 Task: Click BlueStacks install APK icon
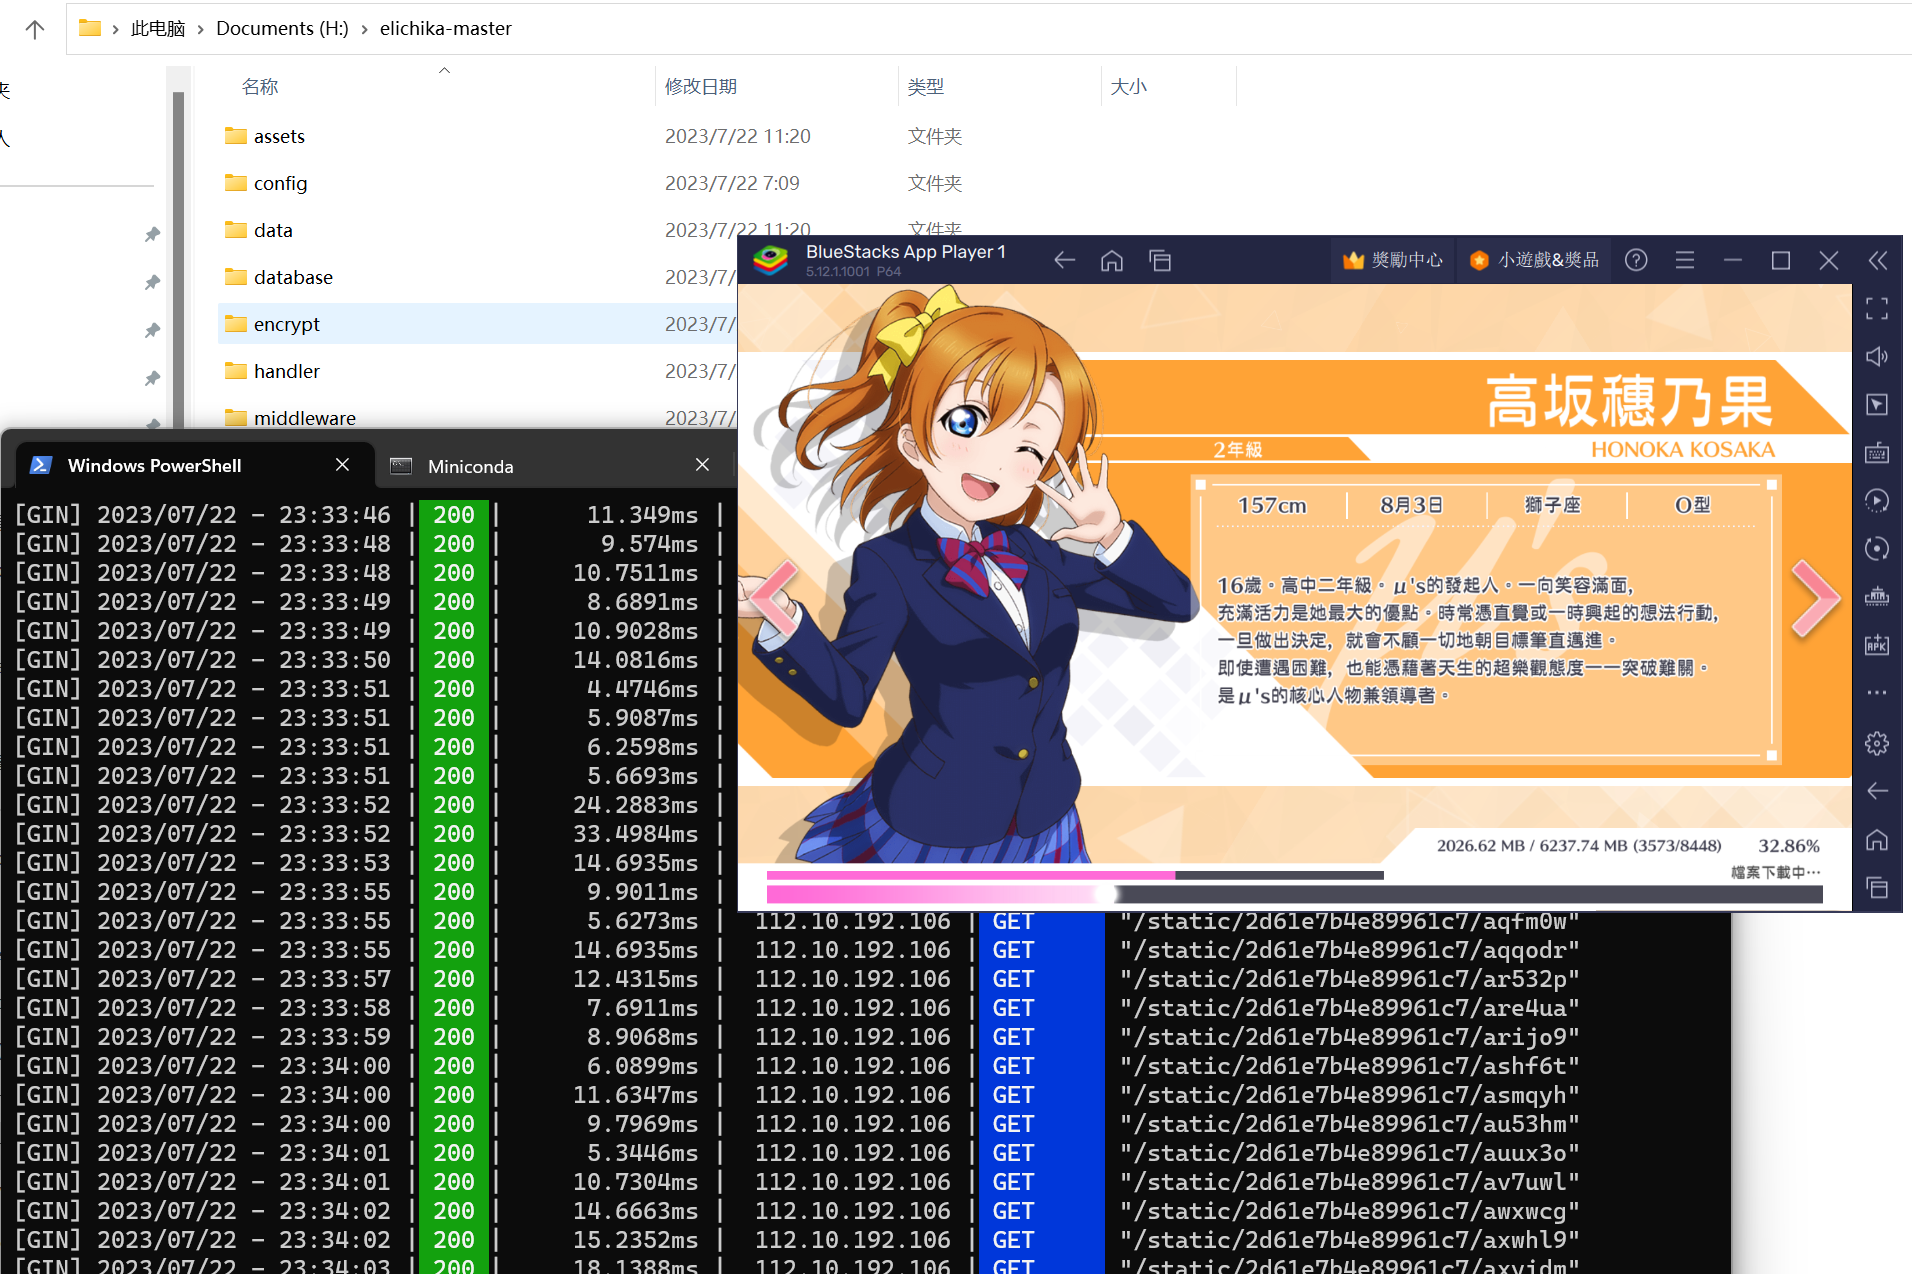pos(1877,645)
